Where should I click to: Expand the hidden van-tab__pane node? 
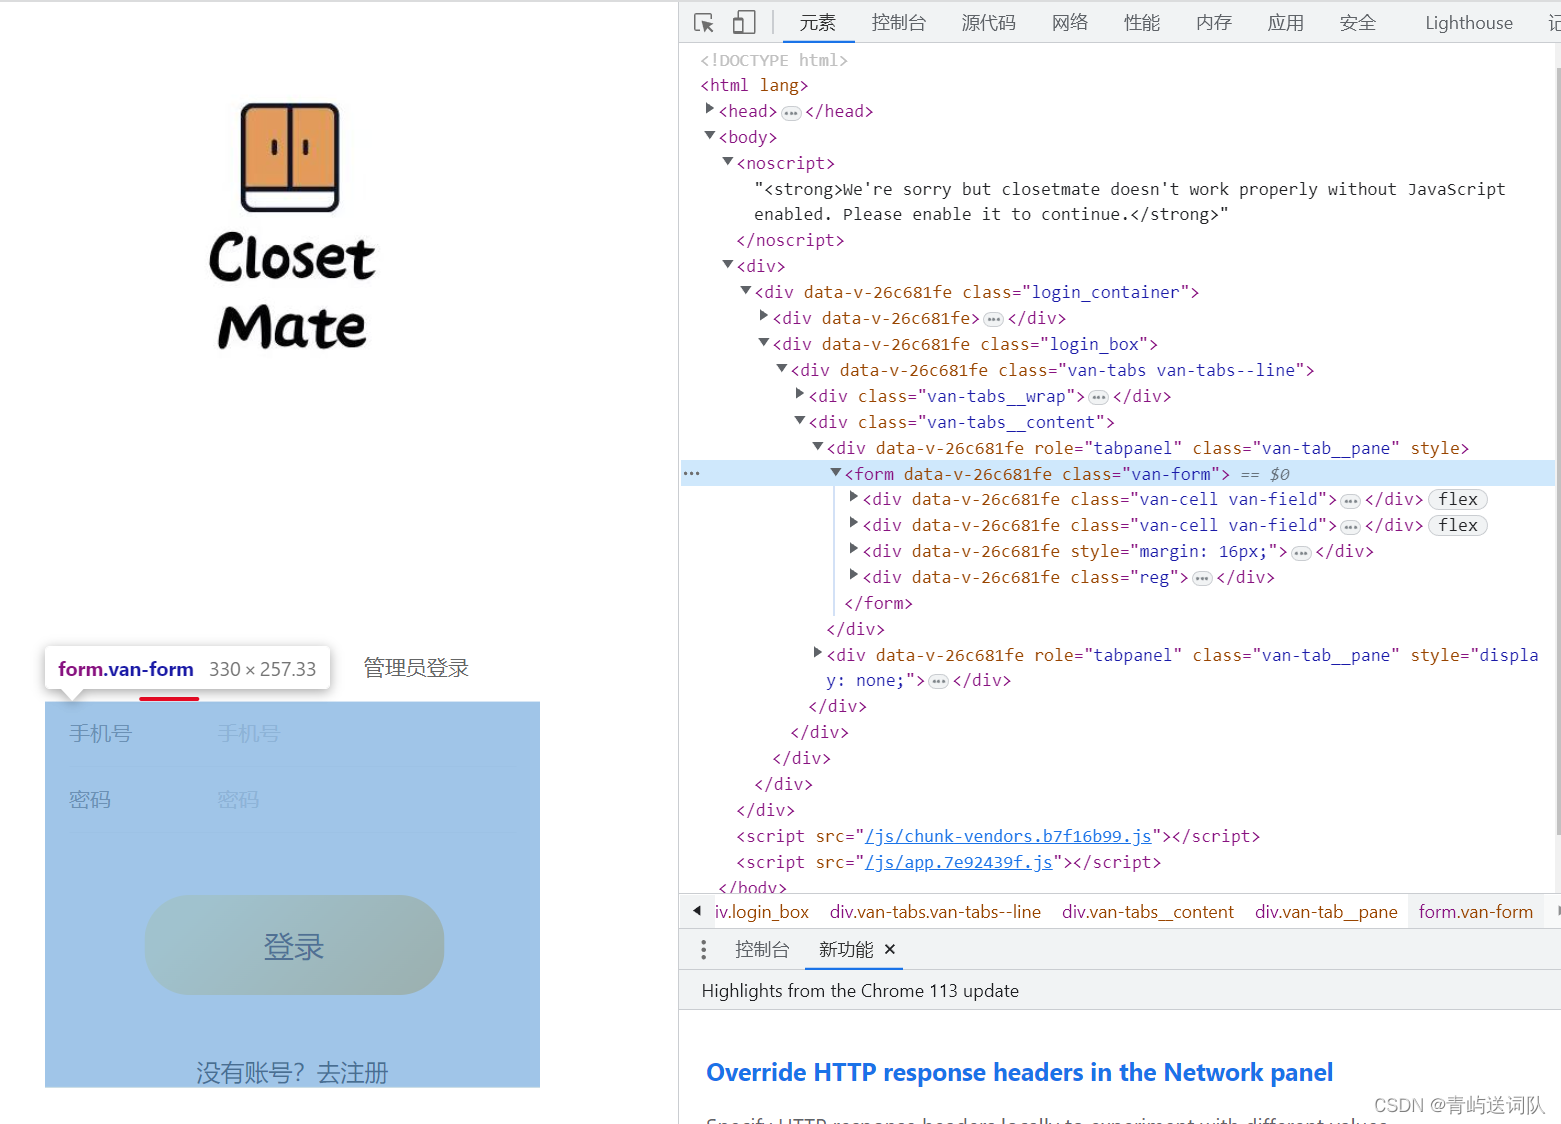817,653
